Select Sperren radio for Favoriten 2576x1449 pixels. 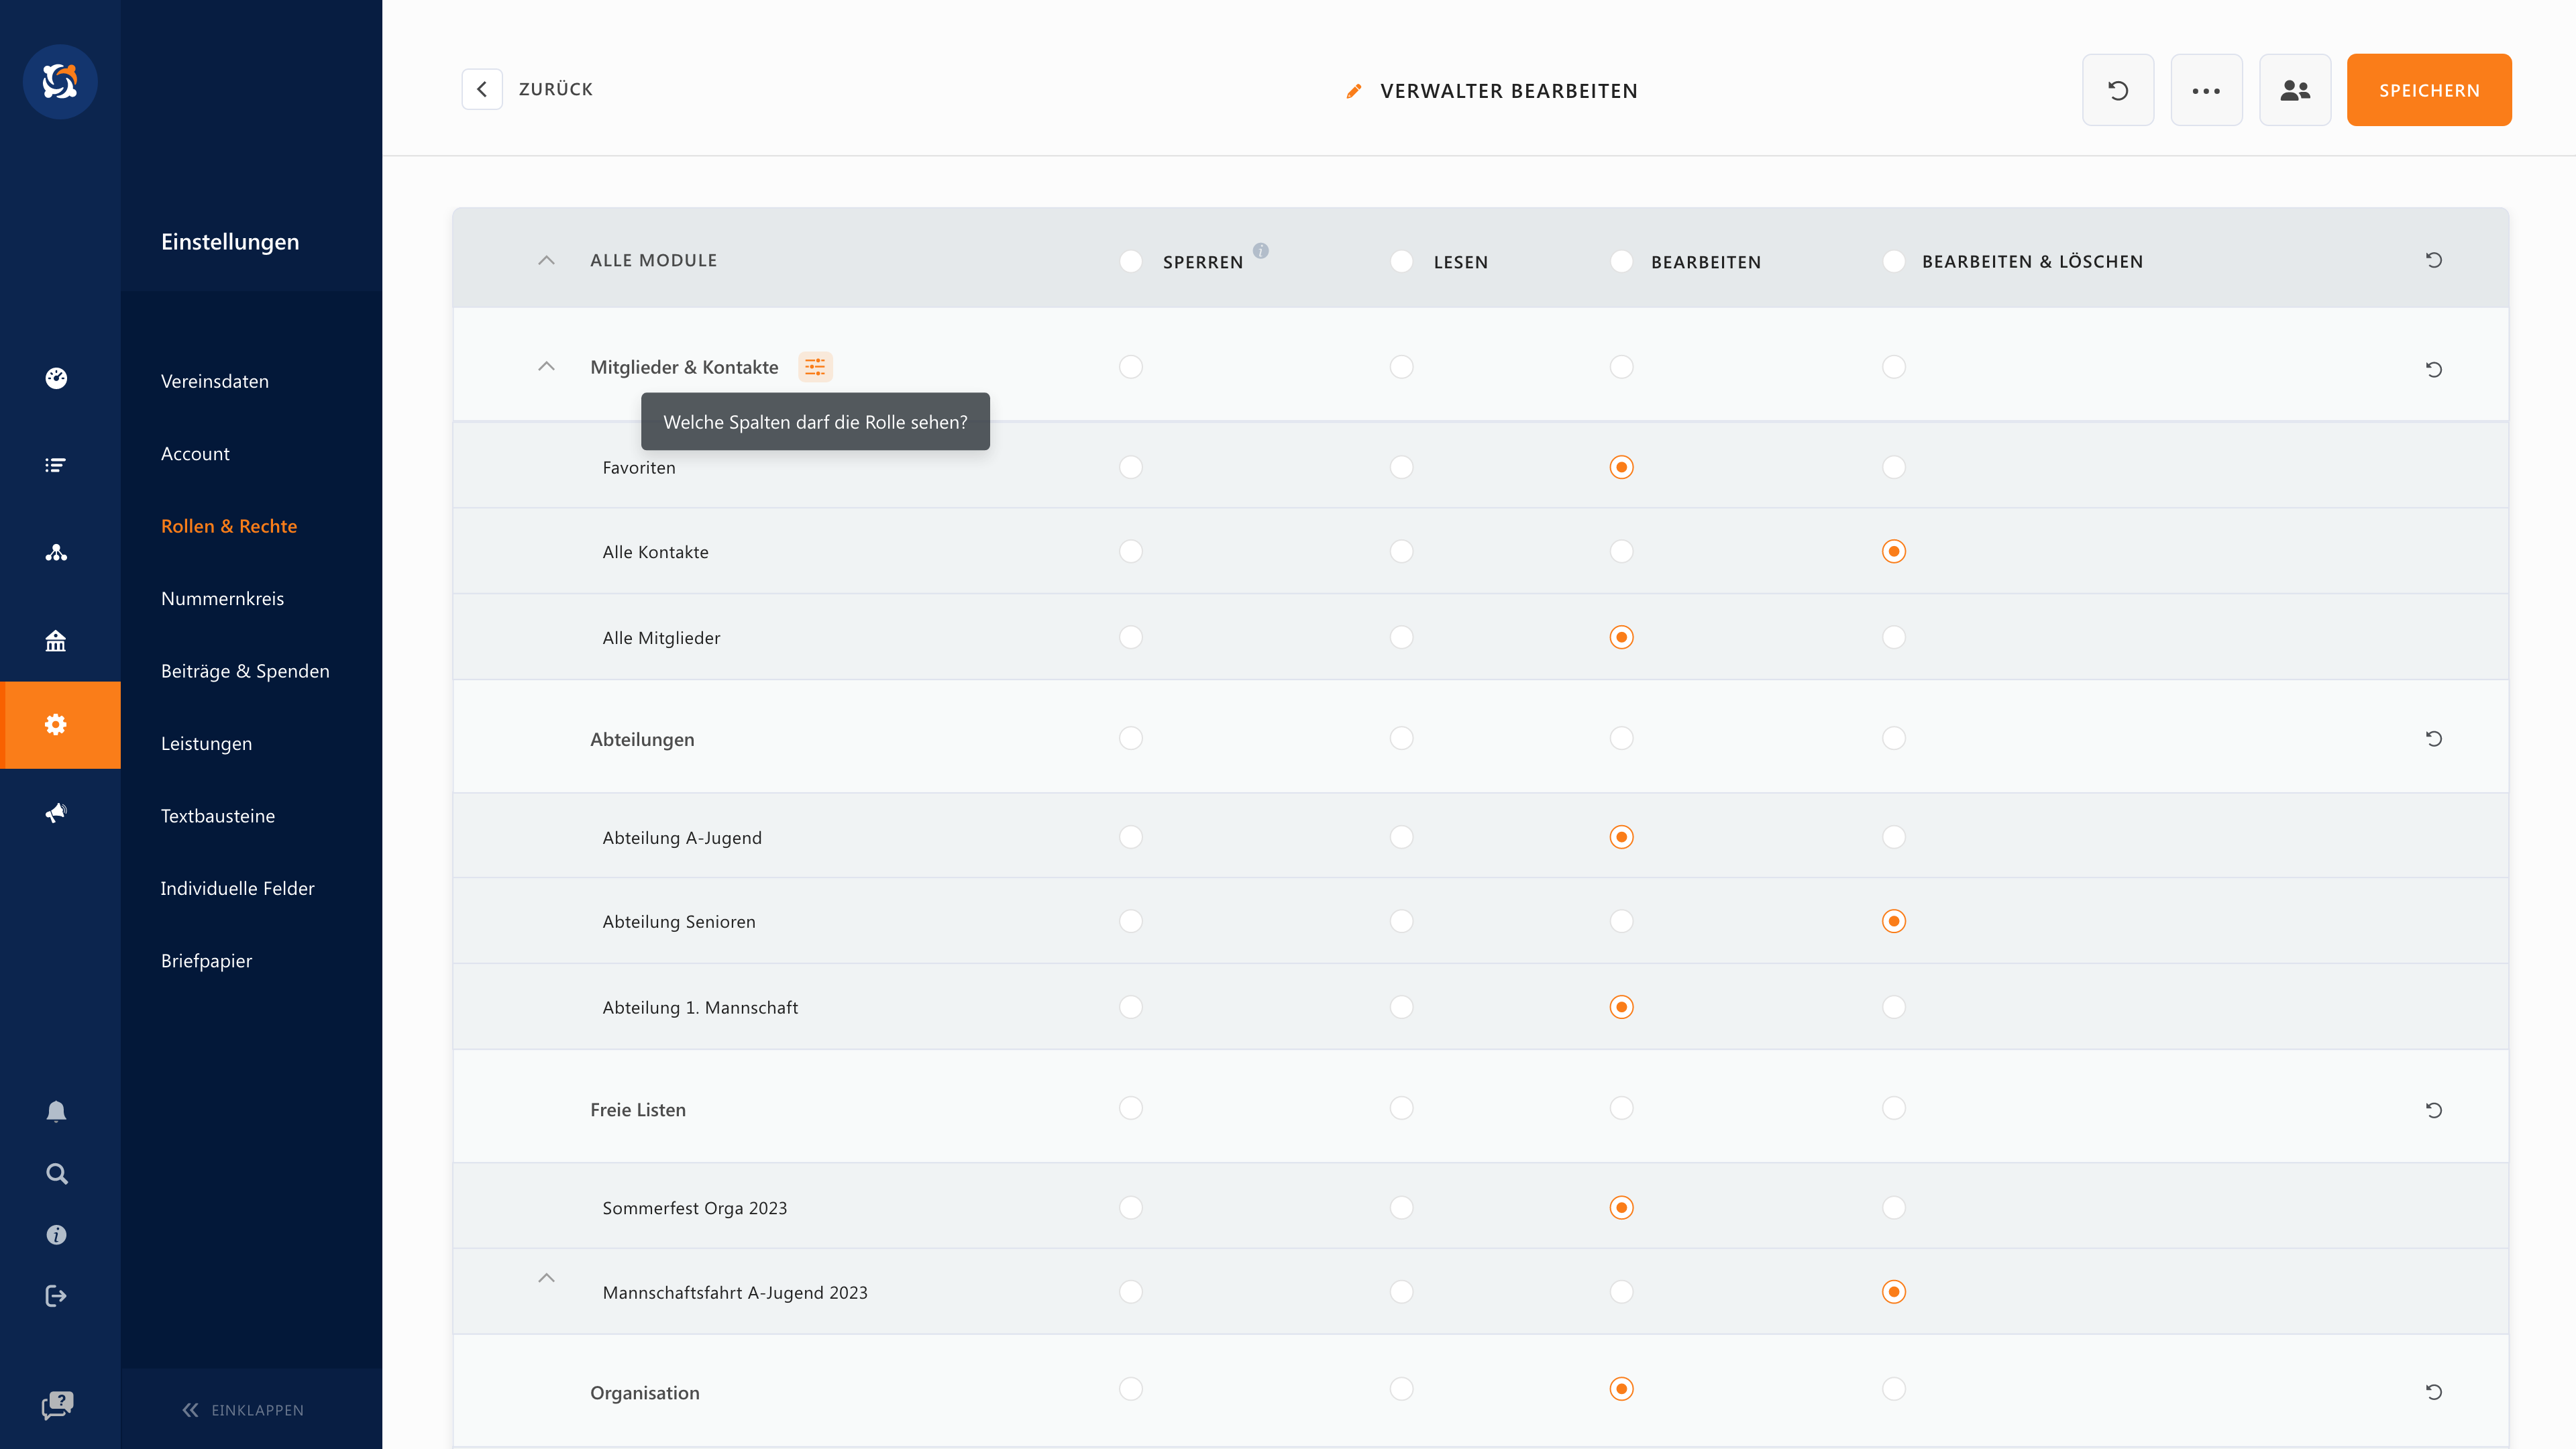point(1130,467)
